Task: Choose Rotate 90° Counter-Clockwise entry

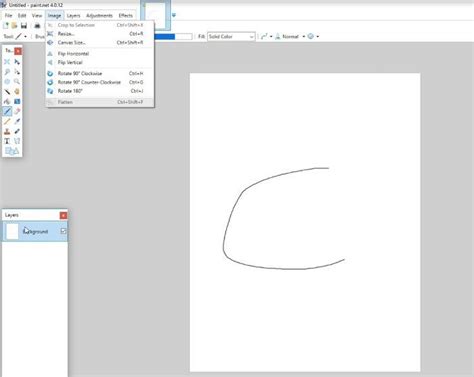Action: tap(100, 82)
